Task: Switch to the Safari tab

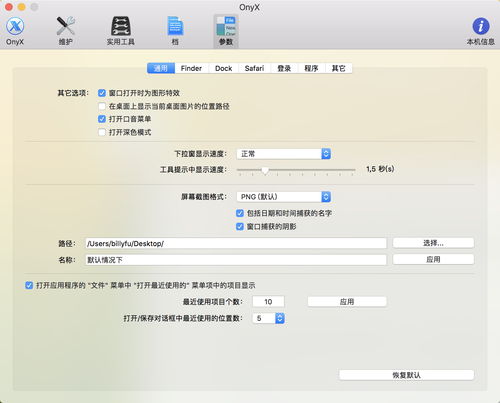Action: coord(254,68)
